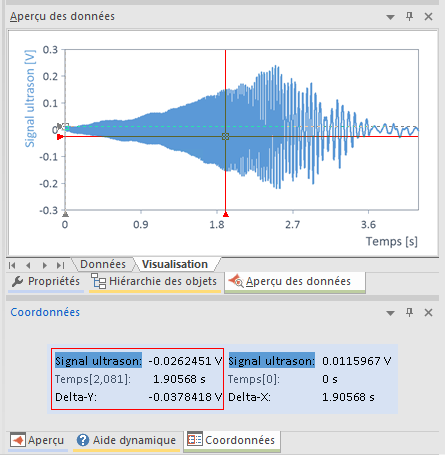Screen dimensions: 445x455
Task: Go to next sheet tab arrow
Action: (44, 265)
